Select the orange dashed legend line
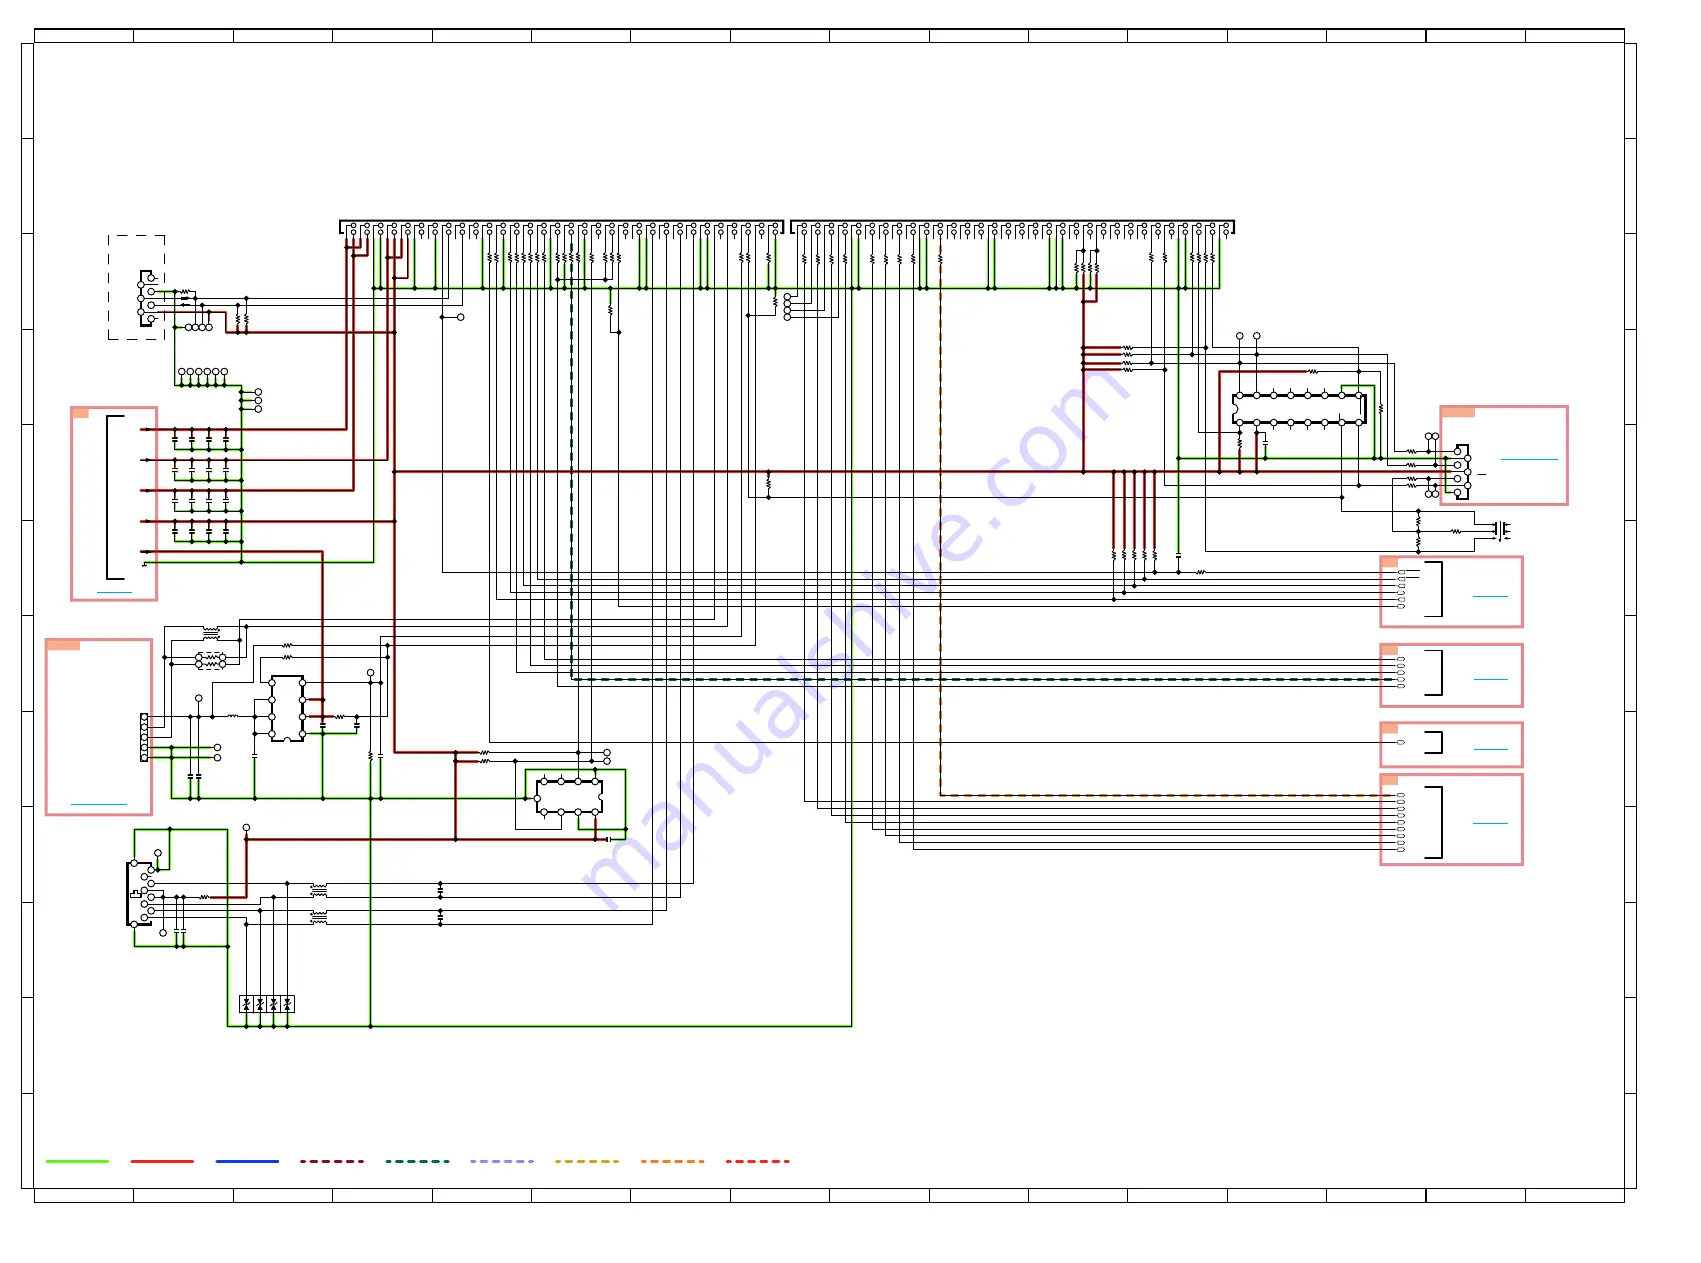 click(x=672, y=1161)
